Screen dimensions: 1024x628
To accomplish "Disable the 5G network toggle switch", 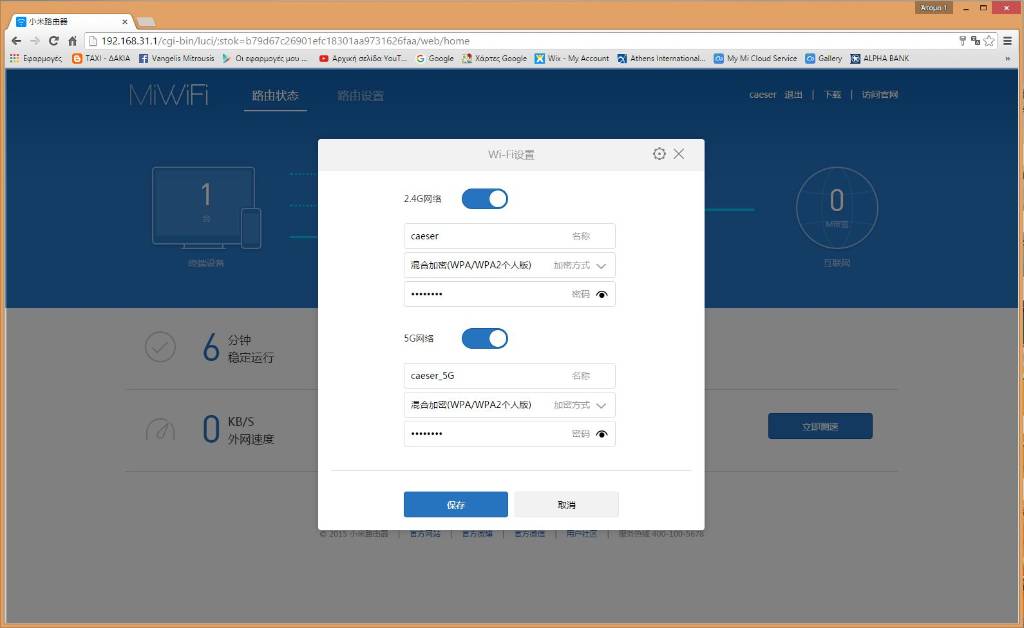I will point(485,339).
